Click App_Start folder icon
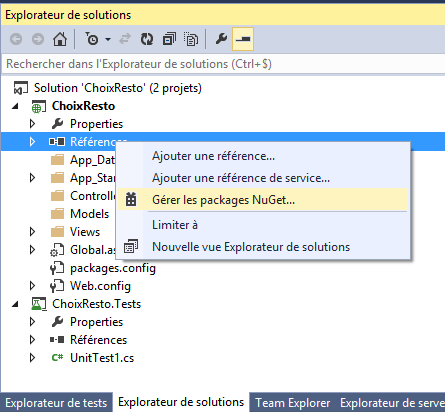 (57, 178)
